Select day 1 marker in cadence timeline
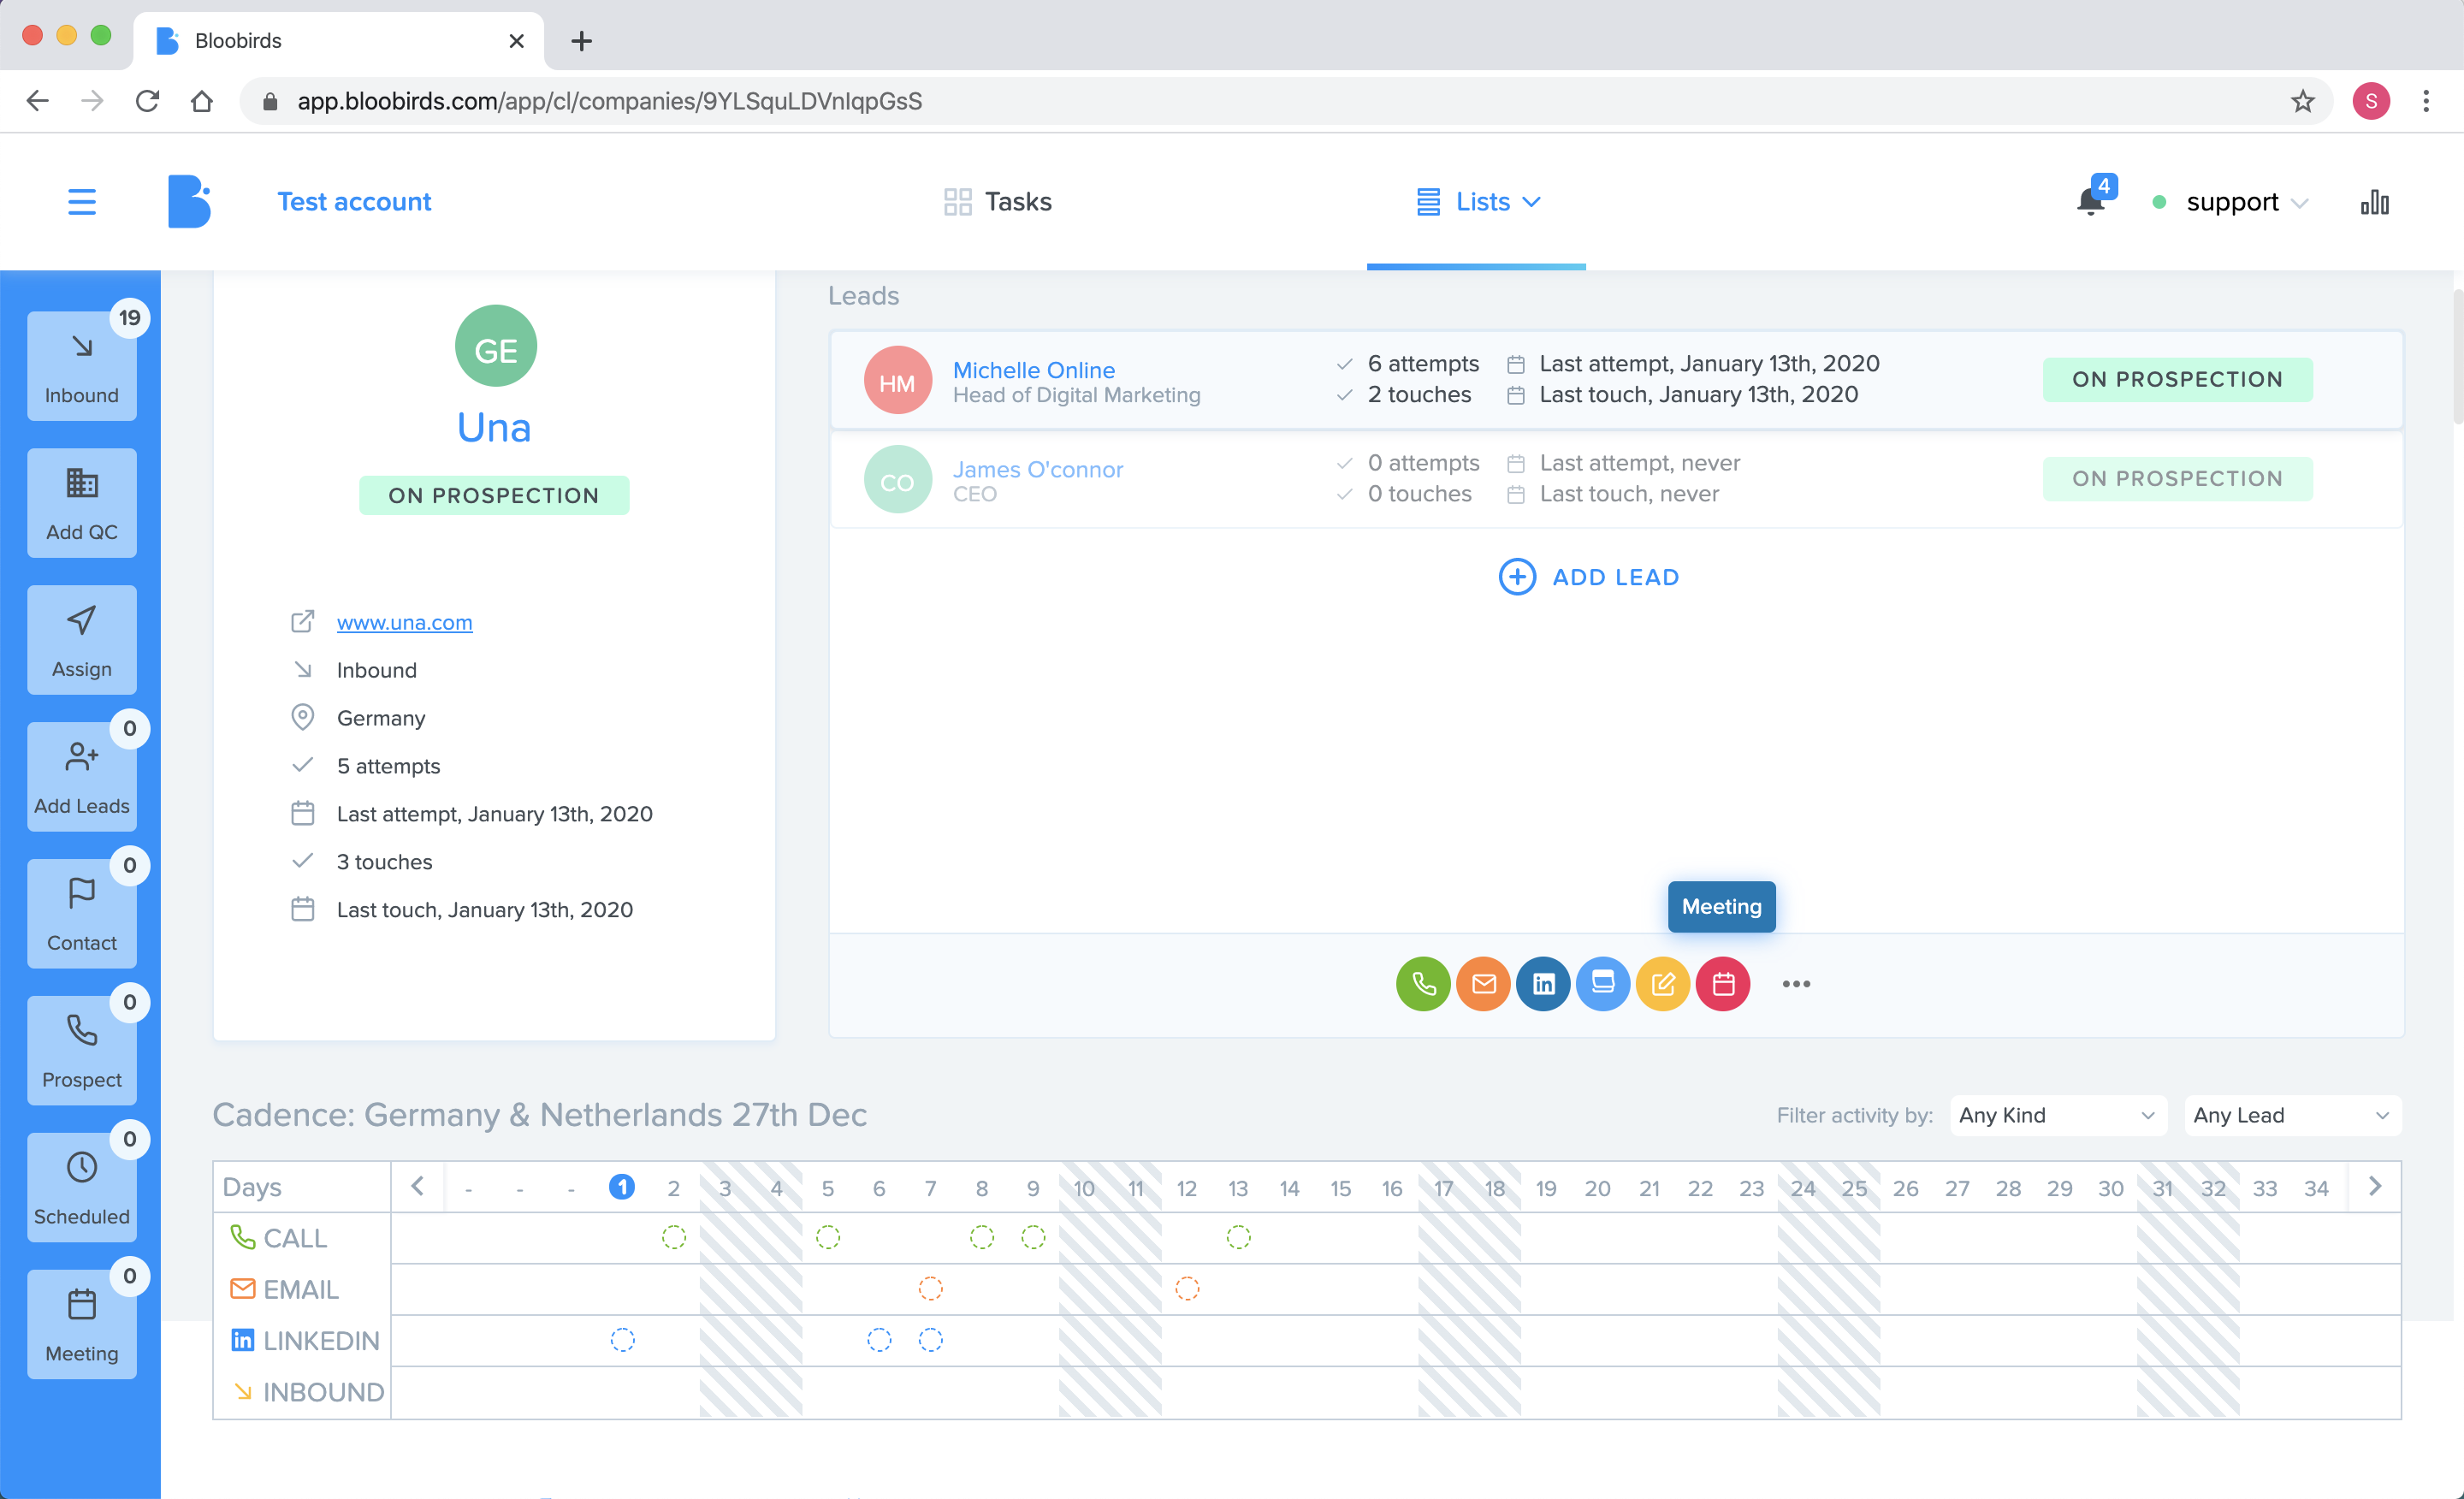The width and height of the screenshot is (2464, 1499). coord(622,1187)
